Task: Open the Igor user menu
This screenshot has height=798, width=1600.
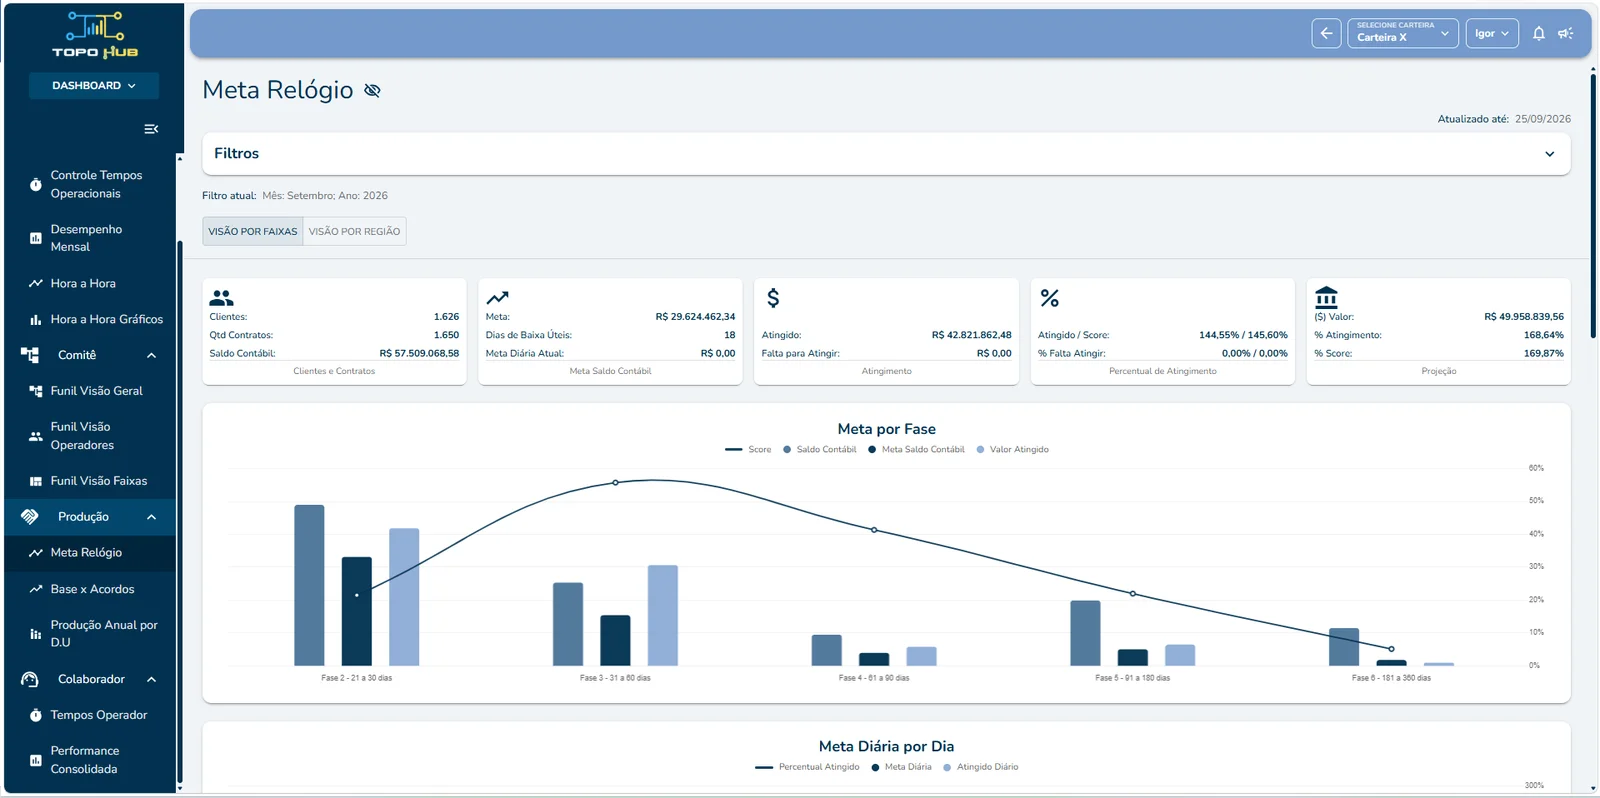Action: click(1492, 33)
